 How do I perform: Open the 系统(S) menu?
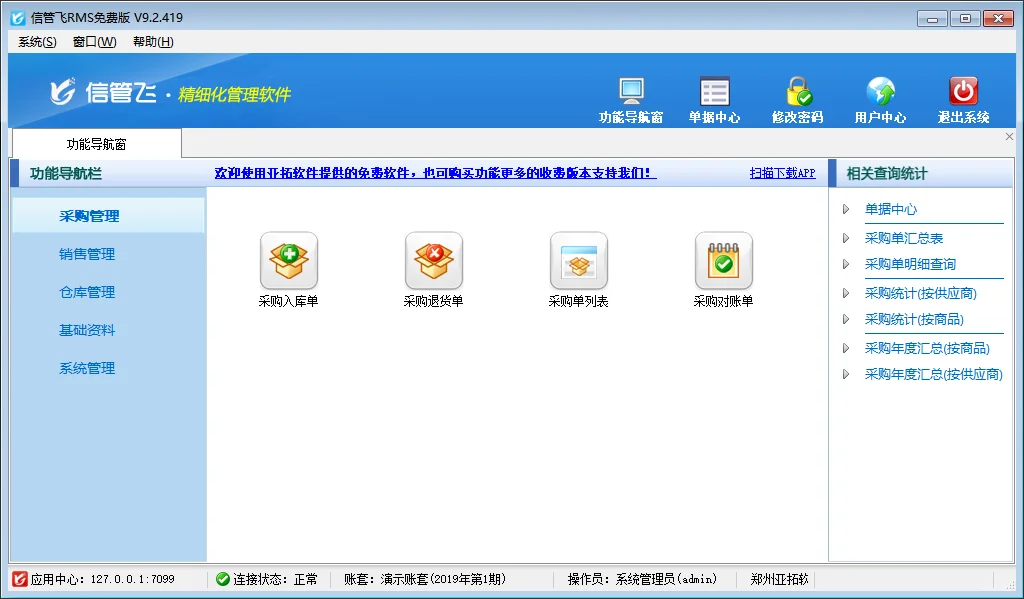(37, 42)
